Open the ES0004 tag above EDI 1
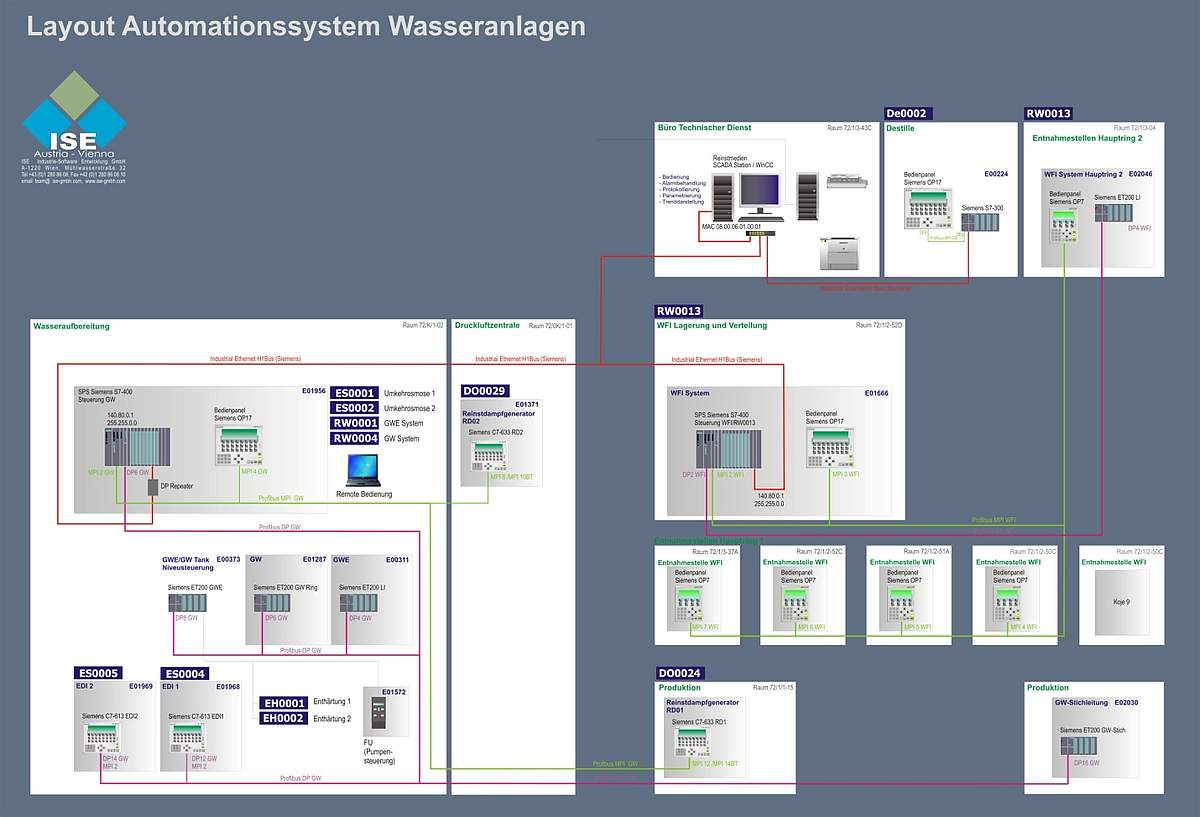The image size is (1200, 817). pos(185,673)
